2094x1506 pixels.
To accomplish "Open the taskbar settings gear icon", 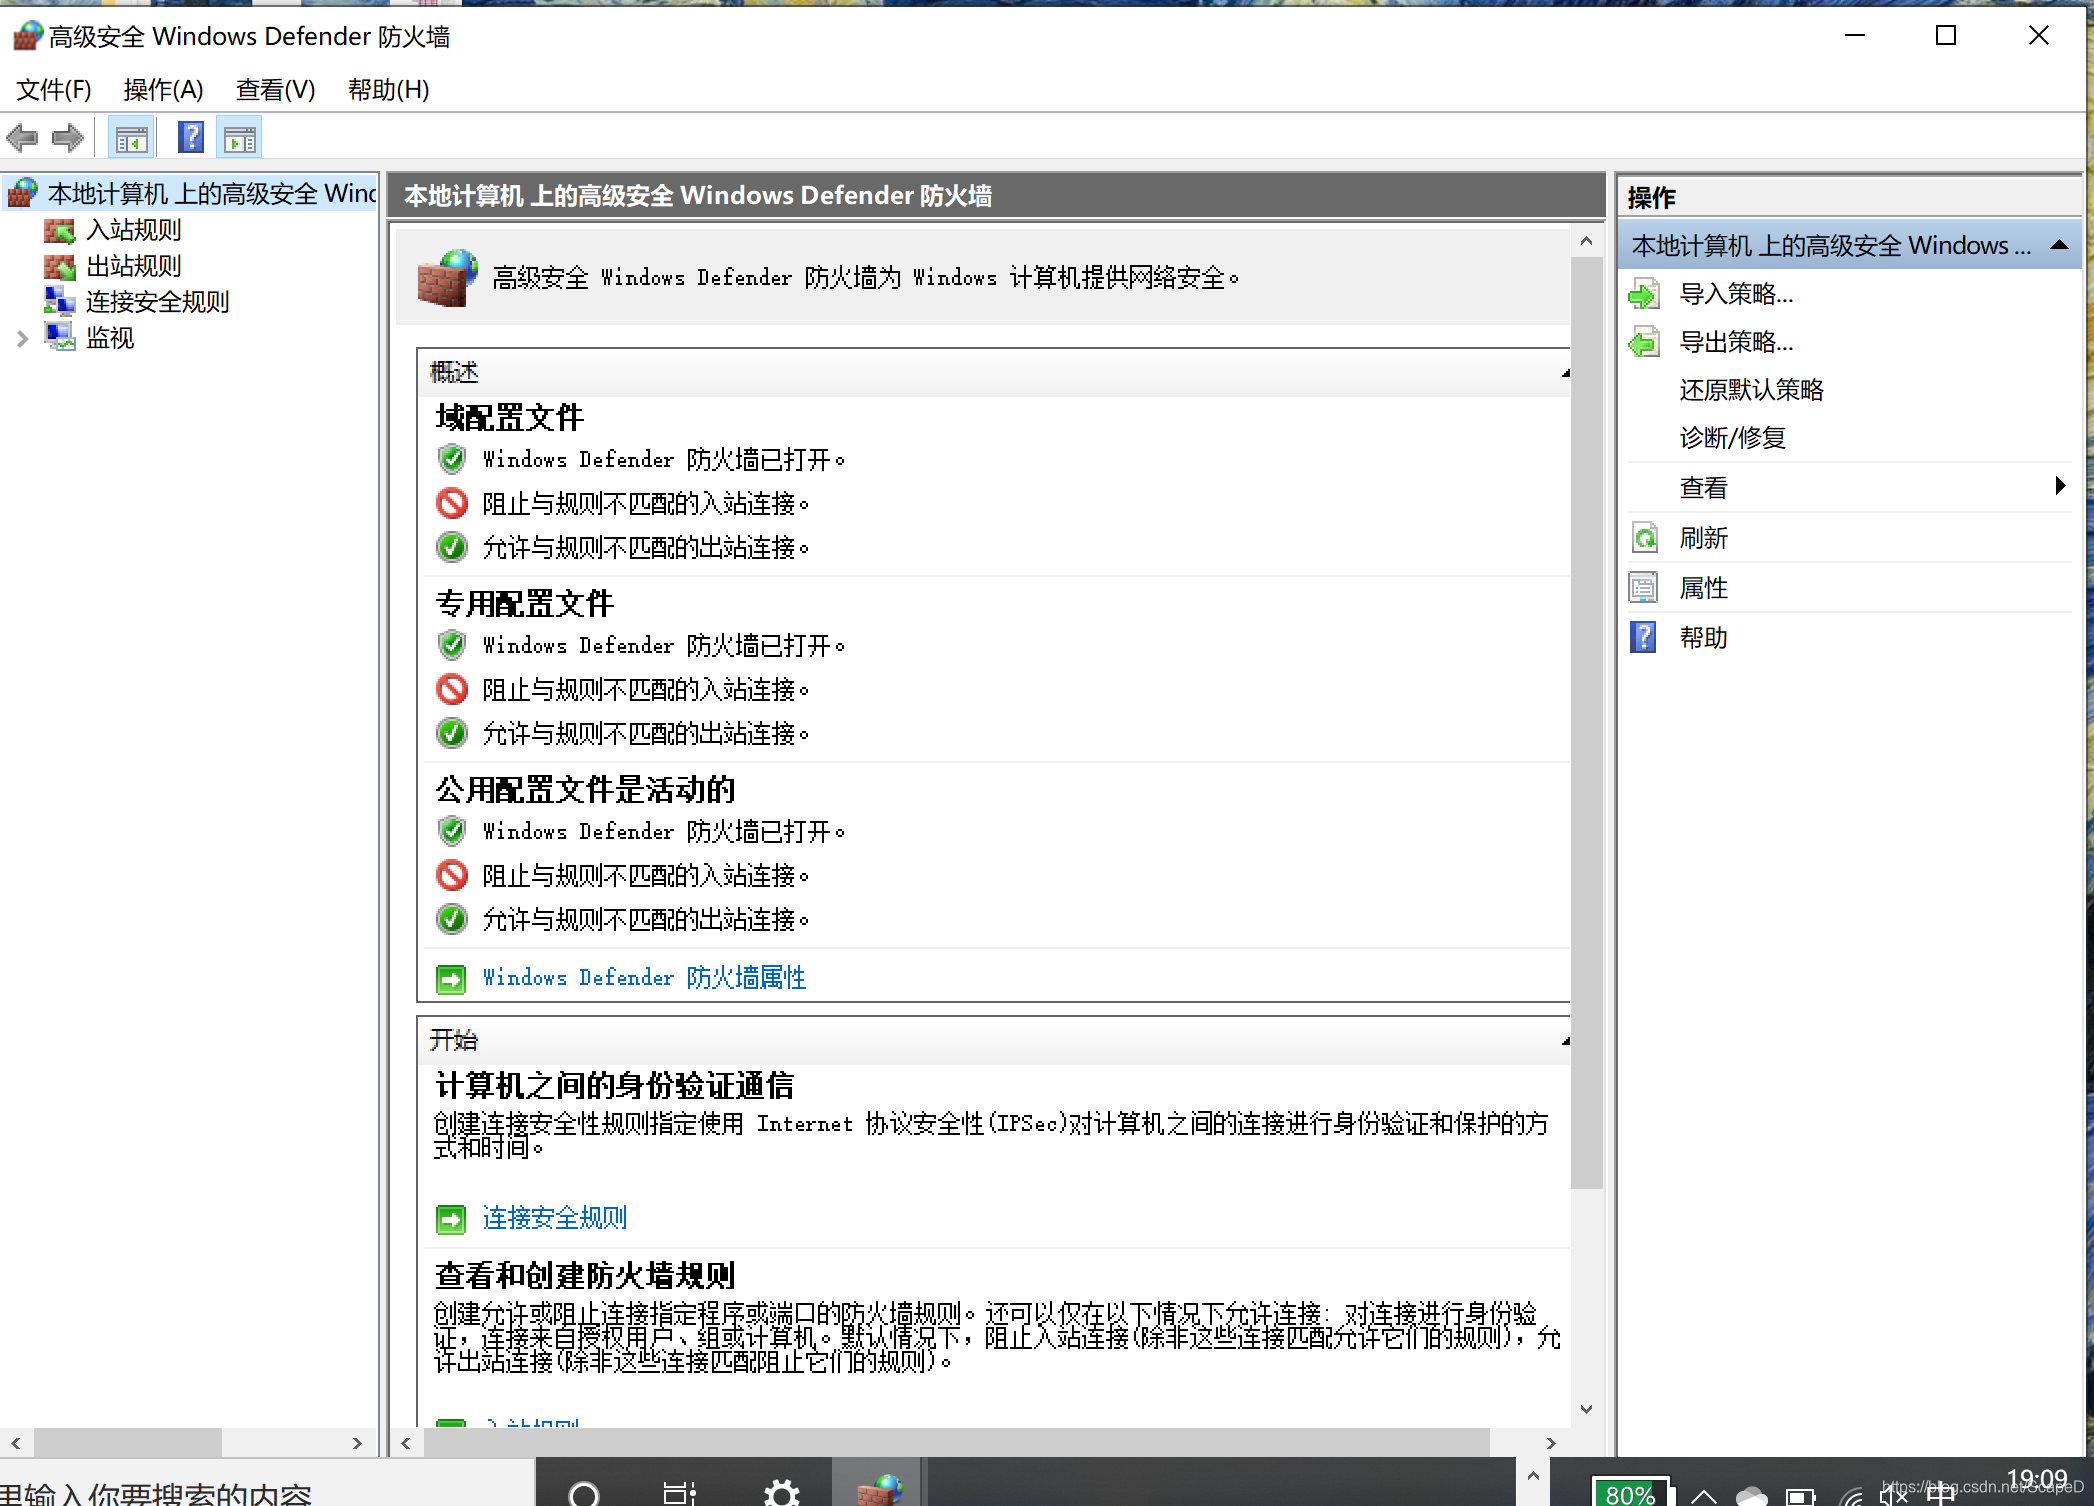I will tap(781, 1492).
